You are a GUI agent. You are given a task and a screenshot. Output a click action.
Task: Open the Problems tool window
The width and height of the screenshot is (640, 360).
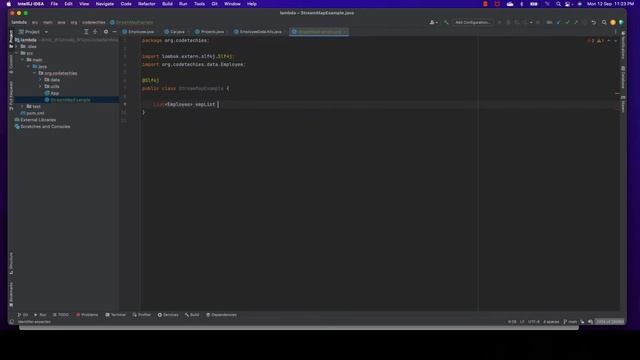click(87, 315)
